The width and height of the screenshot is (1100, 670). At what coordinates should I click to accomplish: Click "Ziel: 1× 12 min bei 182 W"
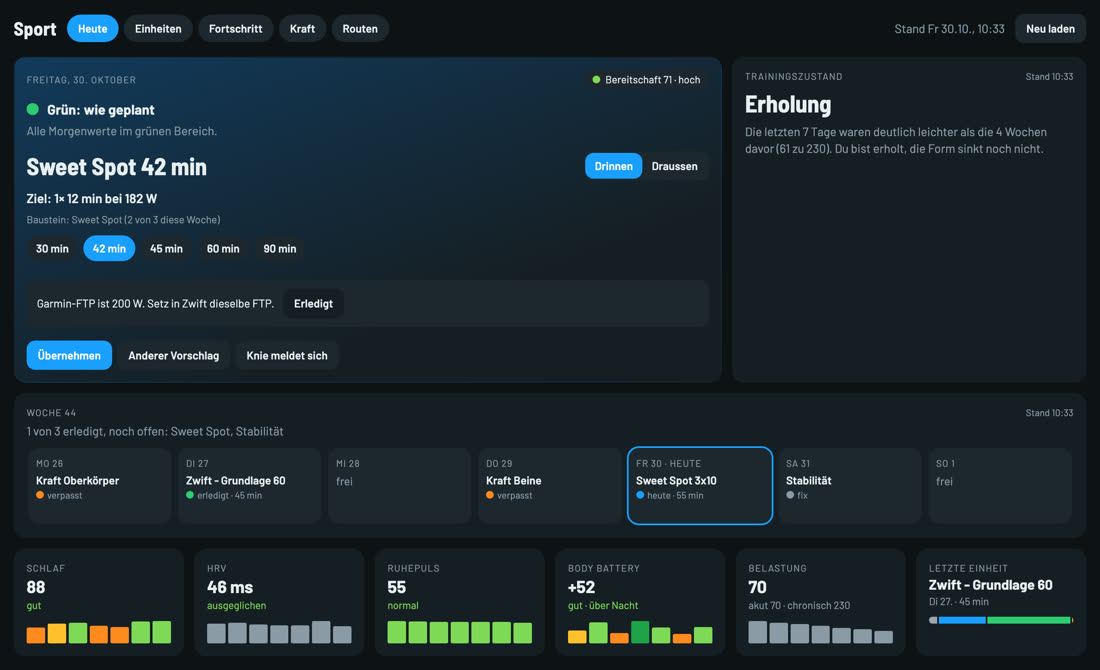[x=92, y=199]
